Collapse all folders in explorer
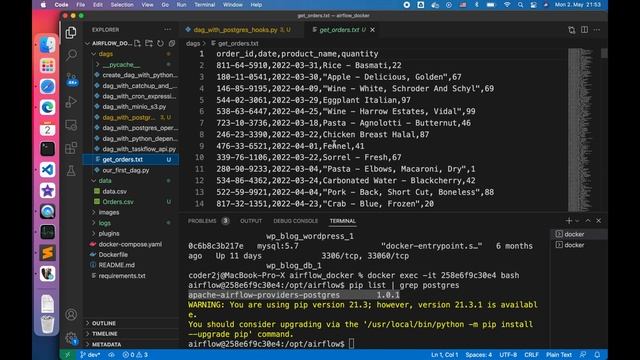Image resolution: width=640 pixels, height=360 pixels. [172, 43]
